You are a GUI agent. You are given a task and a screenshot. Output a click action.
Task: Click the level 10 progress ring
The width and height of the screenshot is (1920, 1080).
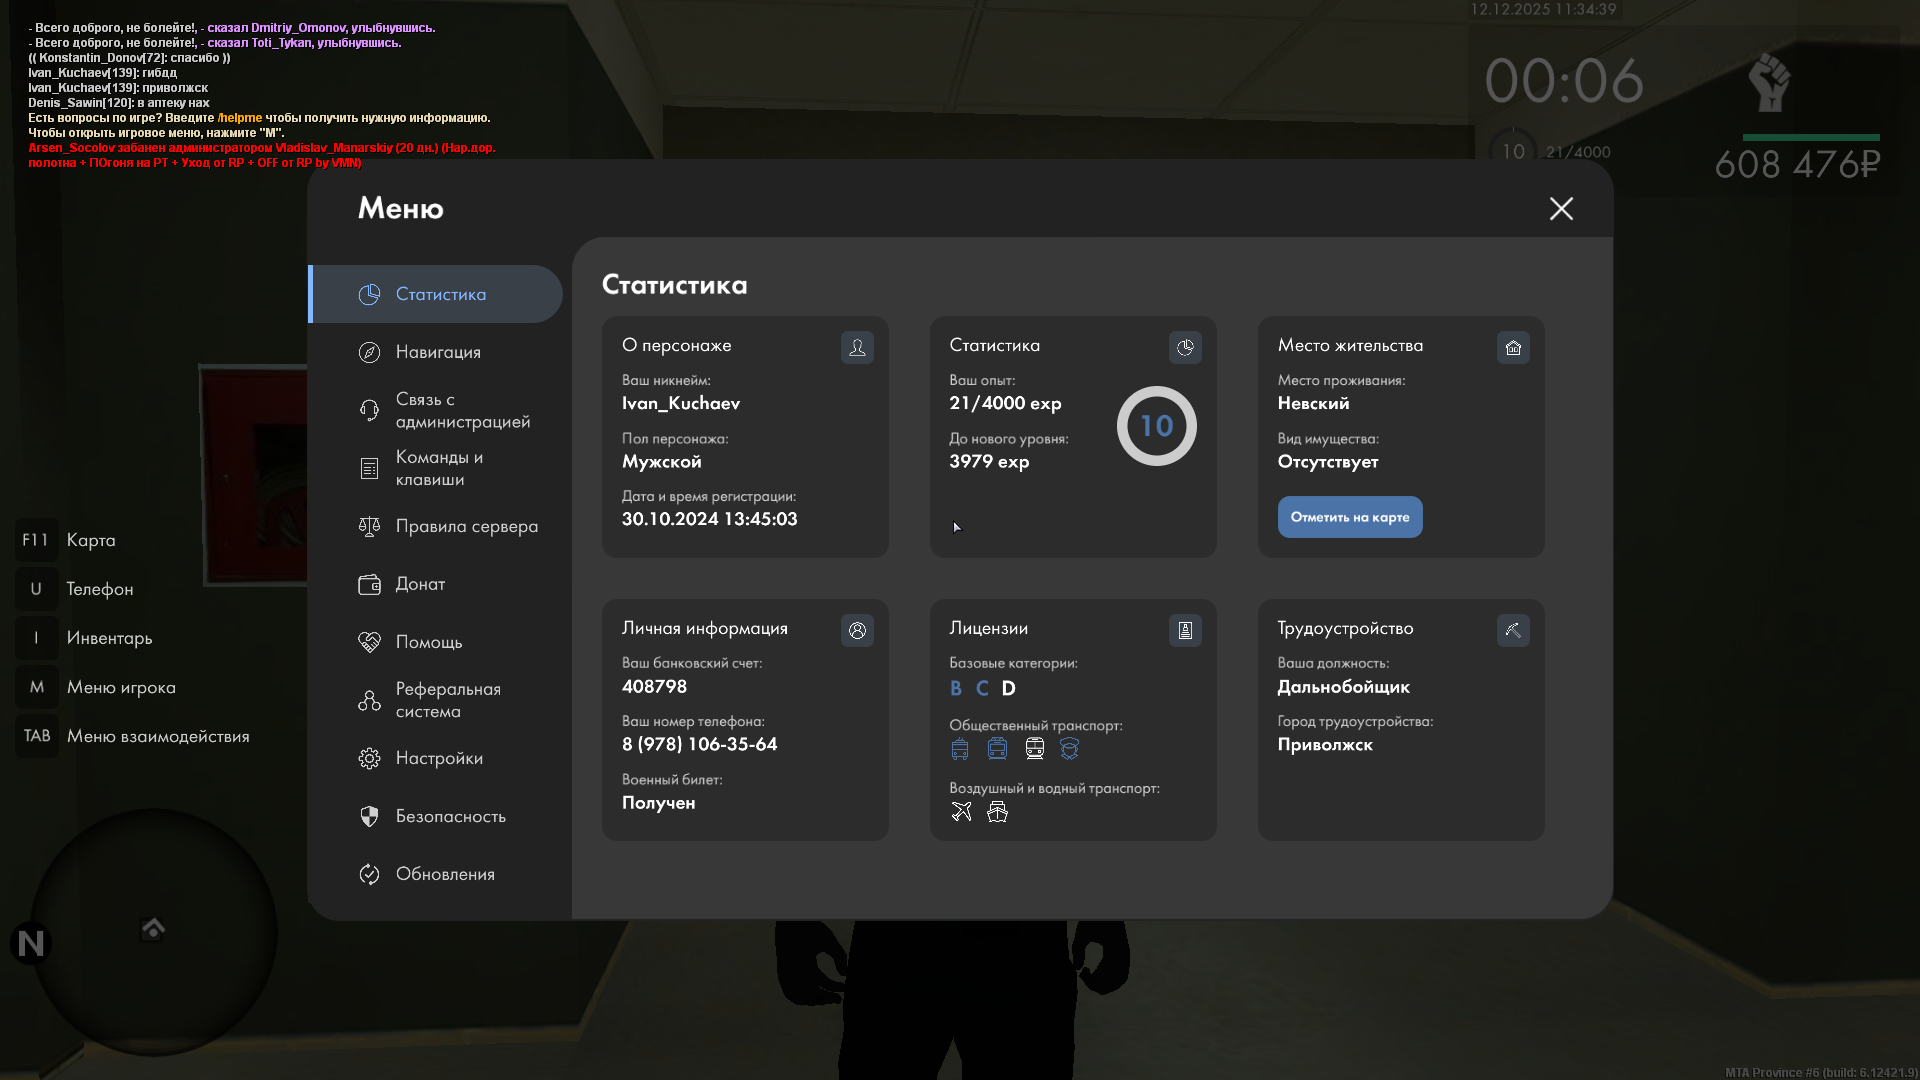1156,426
